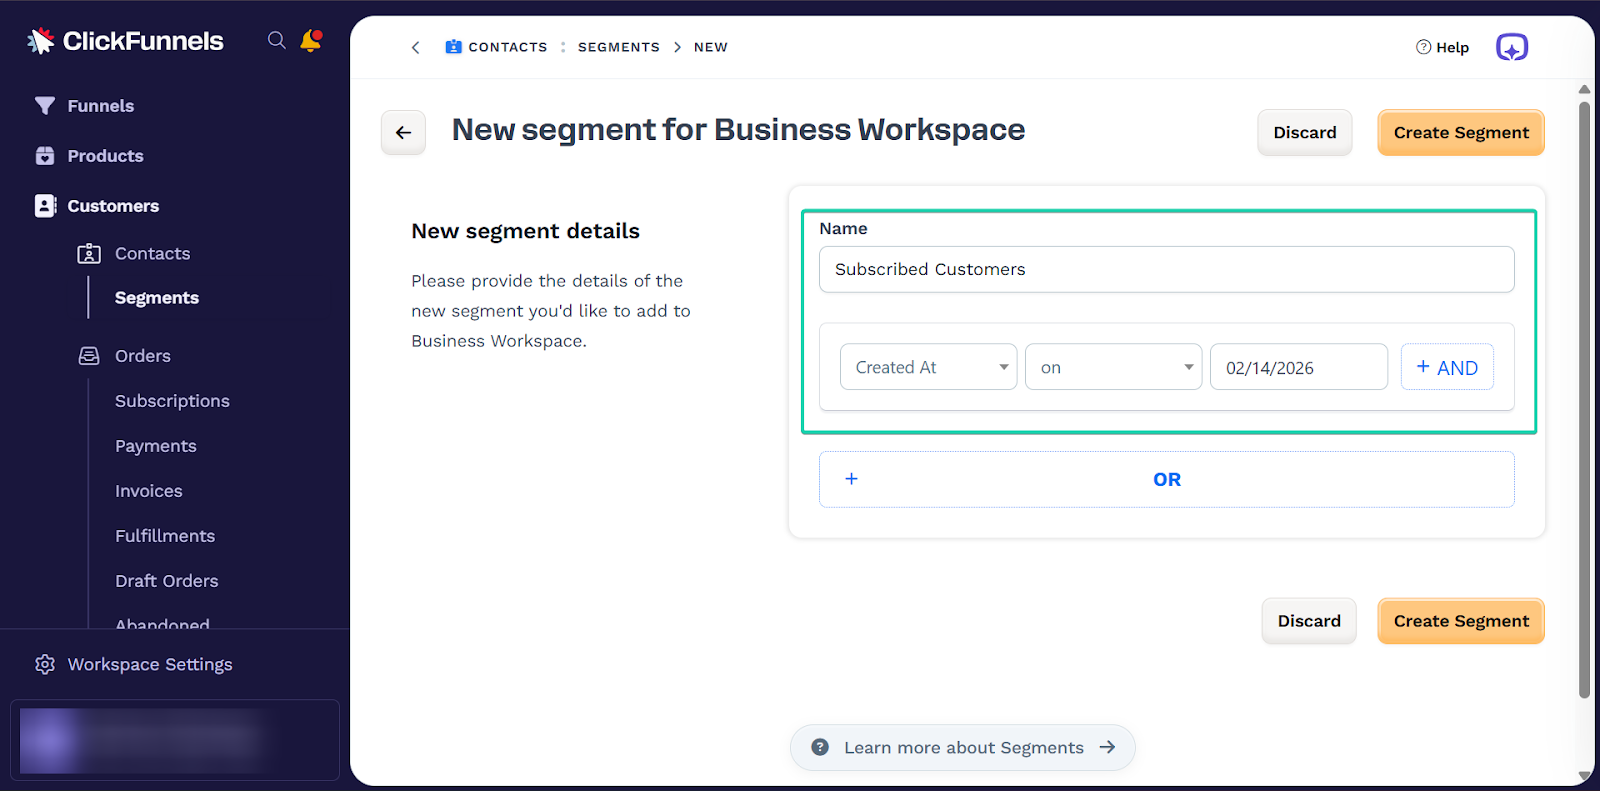The width and height of the screenshot is (1600, 791).
Task: Click the bottom Create Segment button
Action: pos(1461,621)
